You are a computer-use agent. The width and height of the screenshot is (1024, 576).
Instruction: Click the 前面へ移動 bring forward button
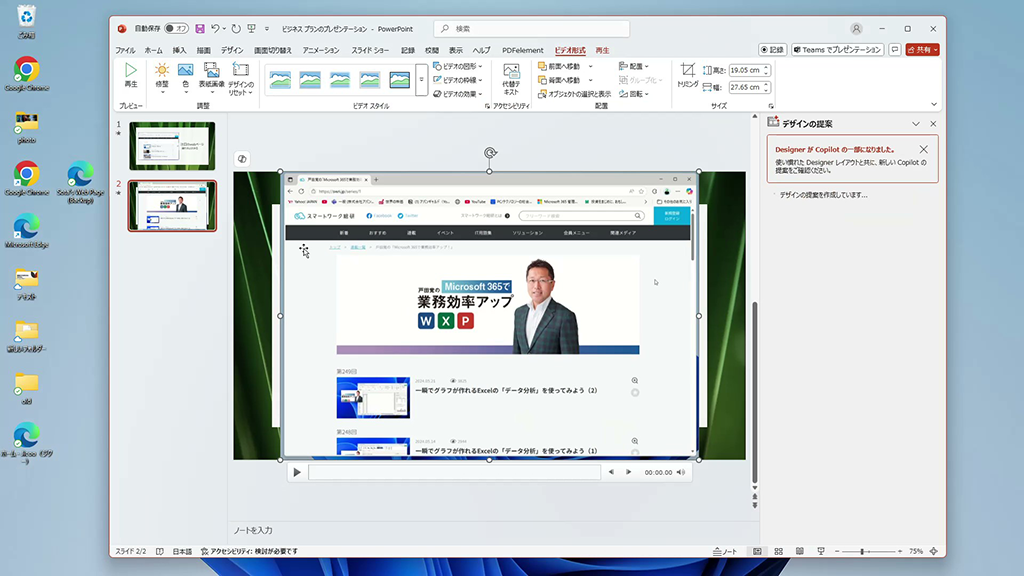tap(559, 66)
